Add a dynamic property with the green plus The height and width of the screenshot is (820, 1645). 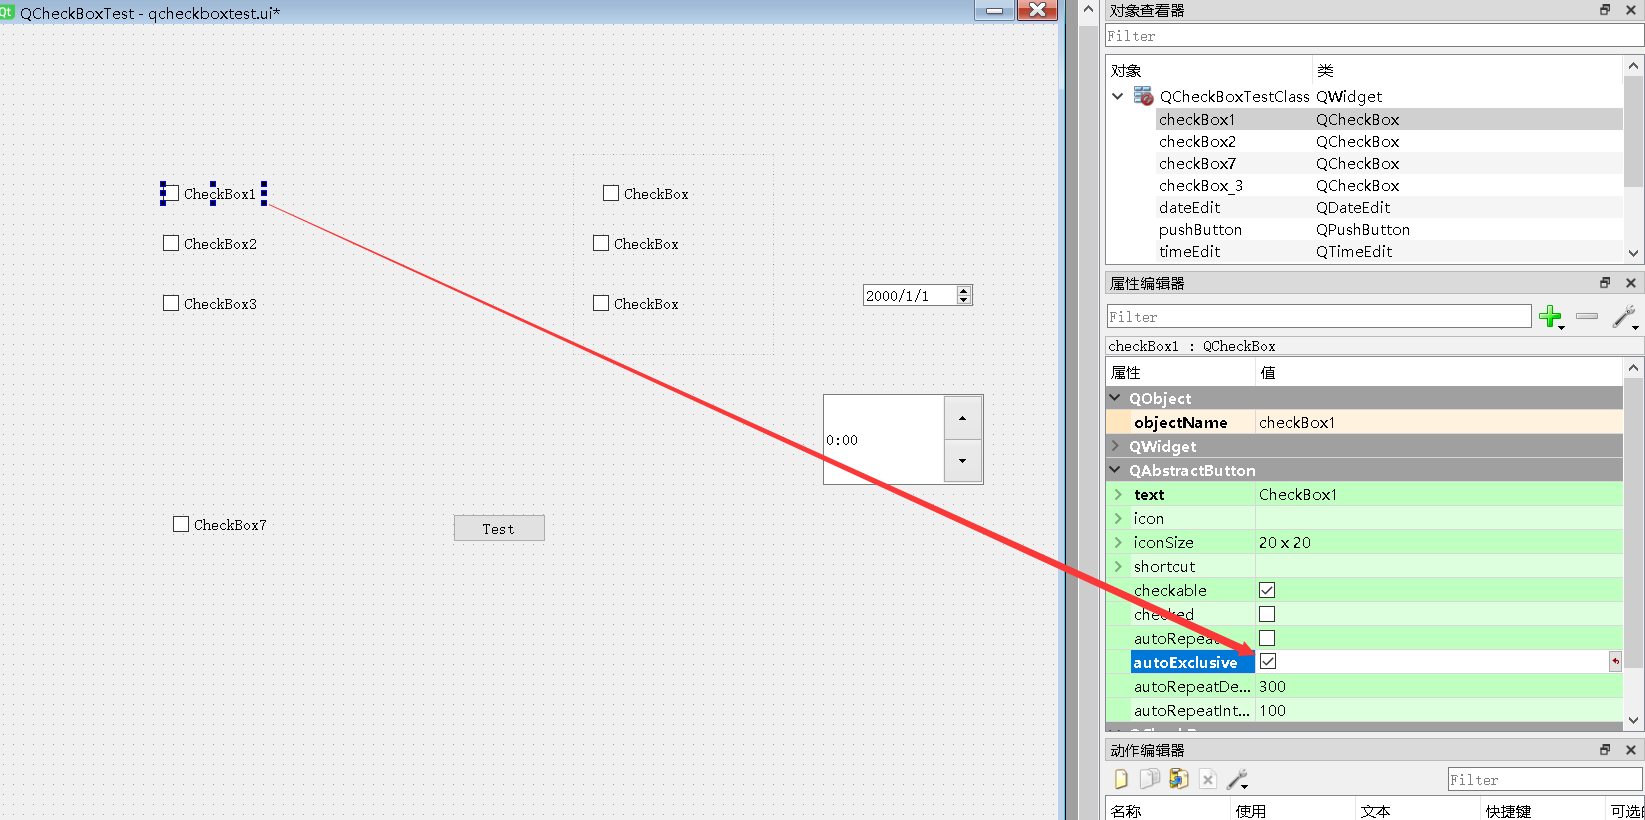pyautogui.click(x=1551, y=317)
